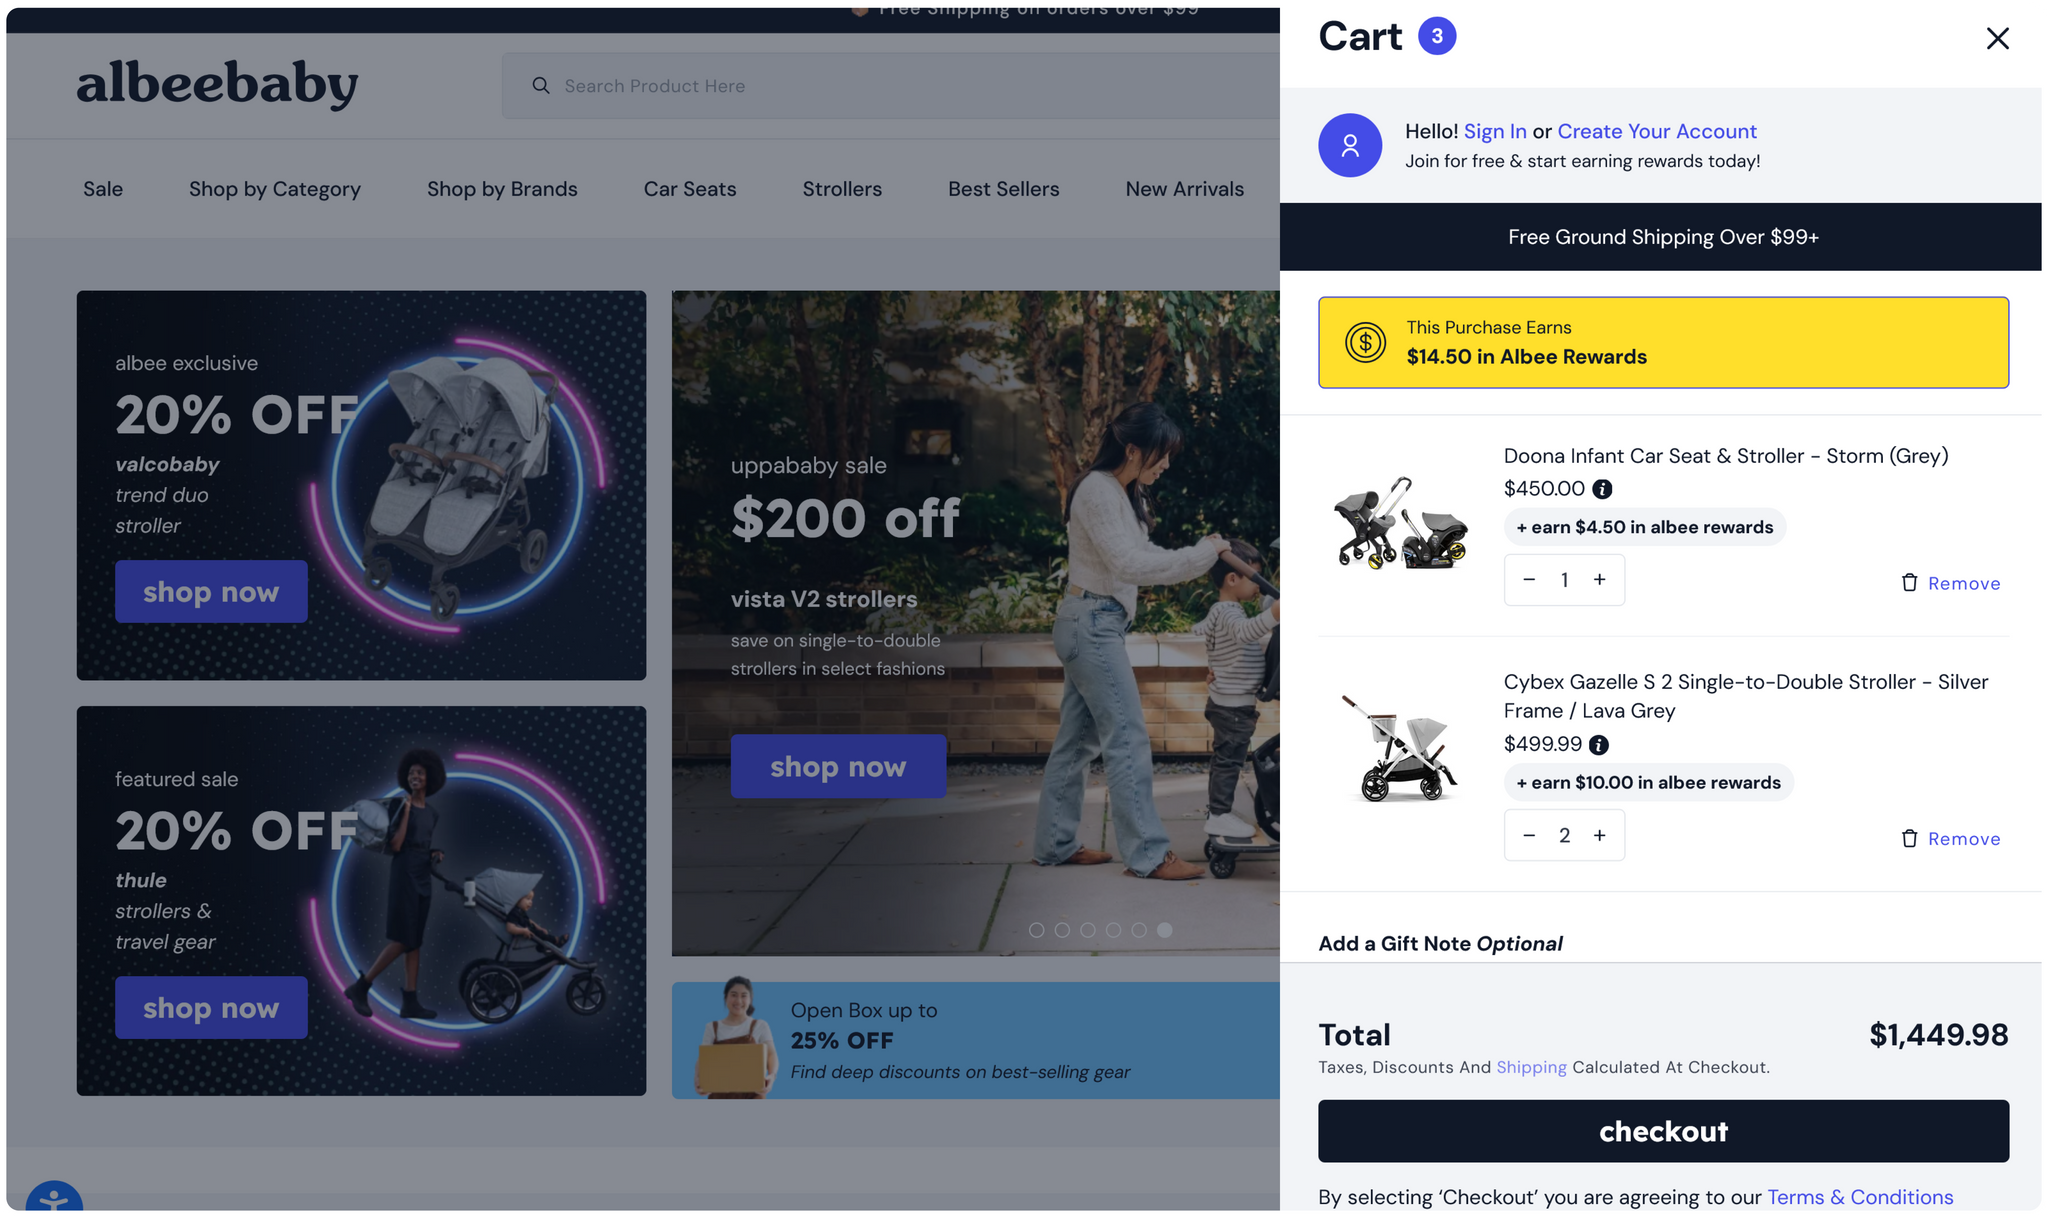Increase Doona car seat quantity with plus

pyautogui.click(x=1600, y=580)
